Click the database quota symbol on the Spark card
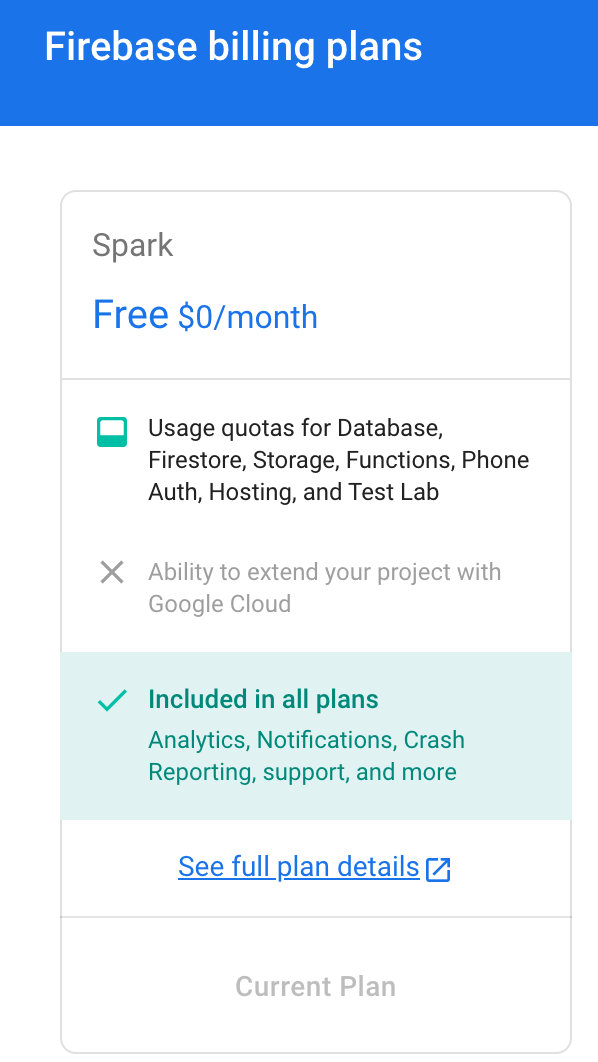 point(112,432)
